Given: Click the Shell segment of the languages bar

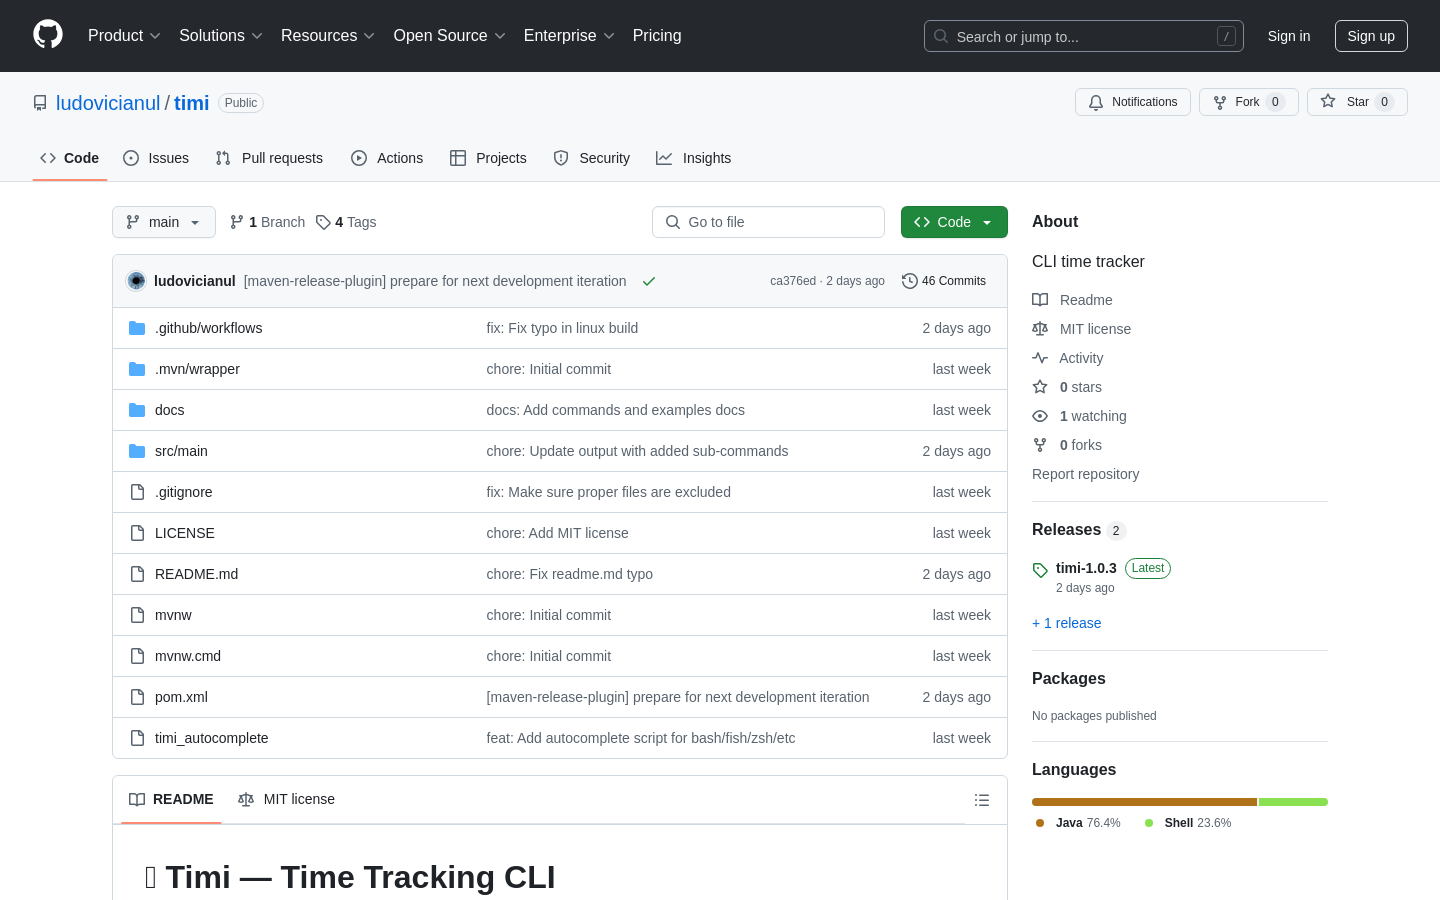Looking at the screenshot, I should 1293,802.
